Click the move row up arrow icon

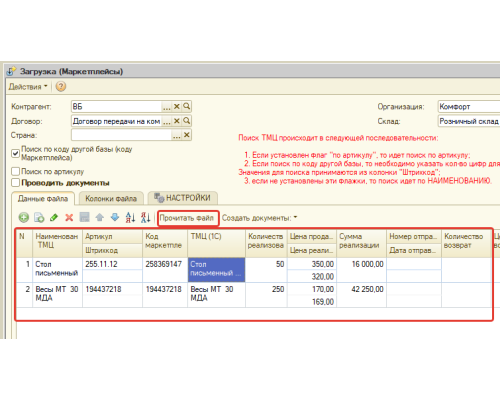pos(99,218)
